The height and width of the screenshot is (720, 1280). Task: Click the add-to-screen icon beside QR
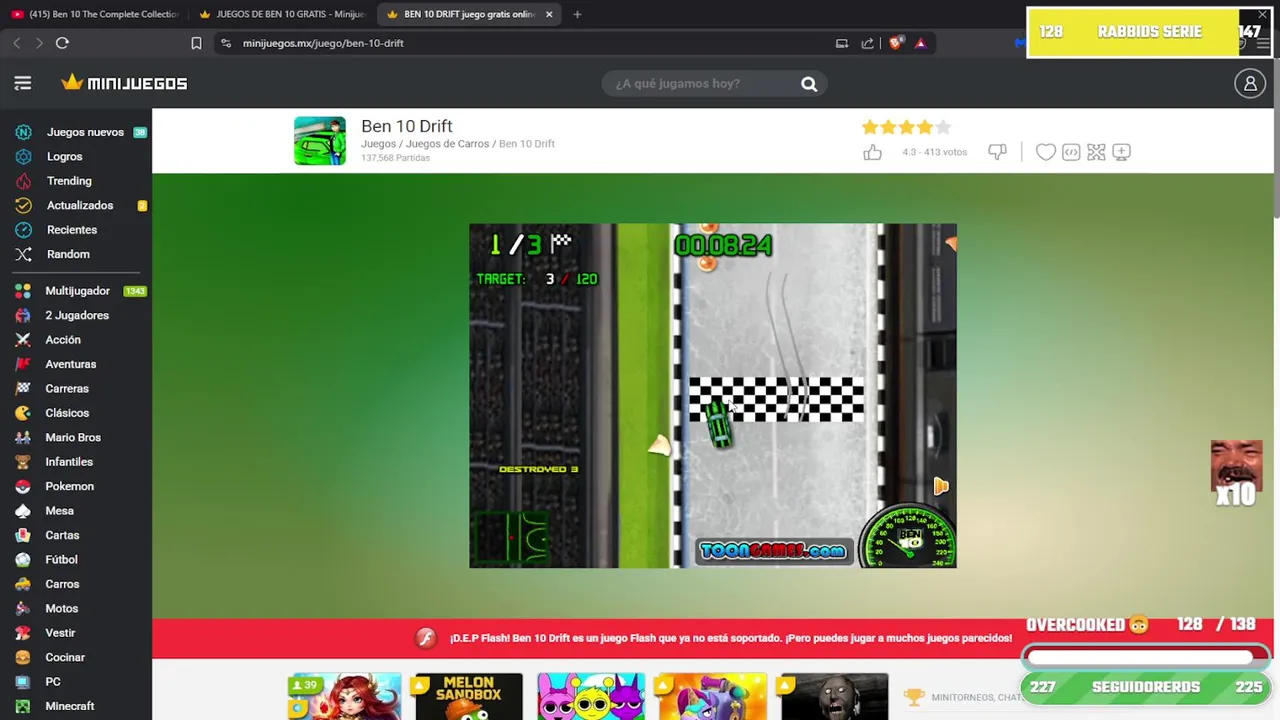[1122, 152]
